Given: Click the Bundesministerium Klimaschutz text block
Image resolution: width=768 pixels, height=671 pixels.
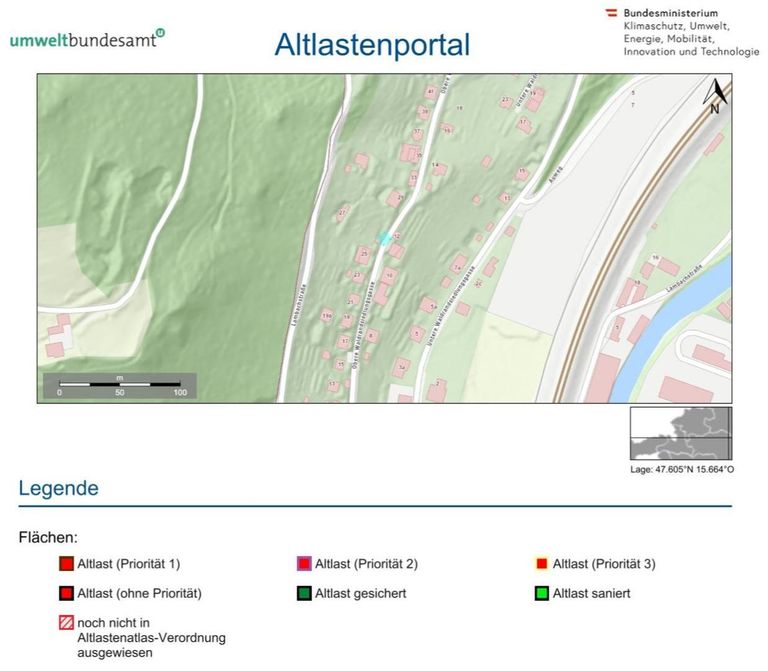Looking at the screenshot, I should tap(691, 32).
